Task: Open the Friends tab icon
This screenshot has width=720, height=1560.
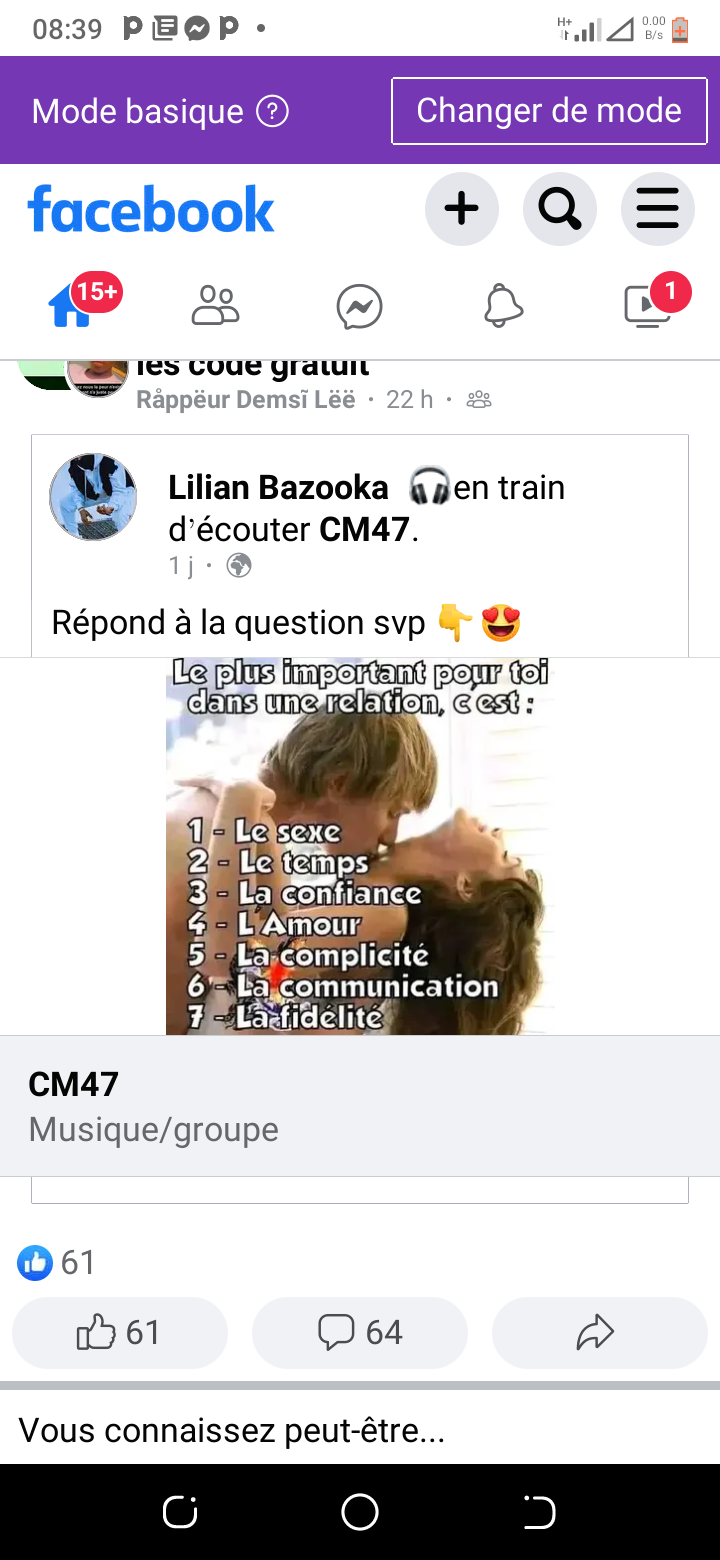Action: coord(216,306)
